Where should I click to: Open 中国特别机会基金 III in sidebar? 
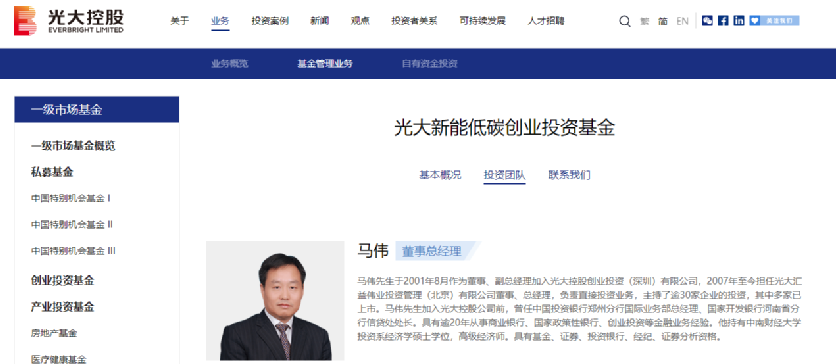(73, 250)
